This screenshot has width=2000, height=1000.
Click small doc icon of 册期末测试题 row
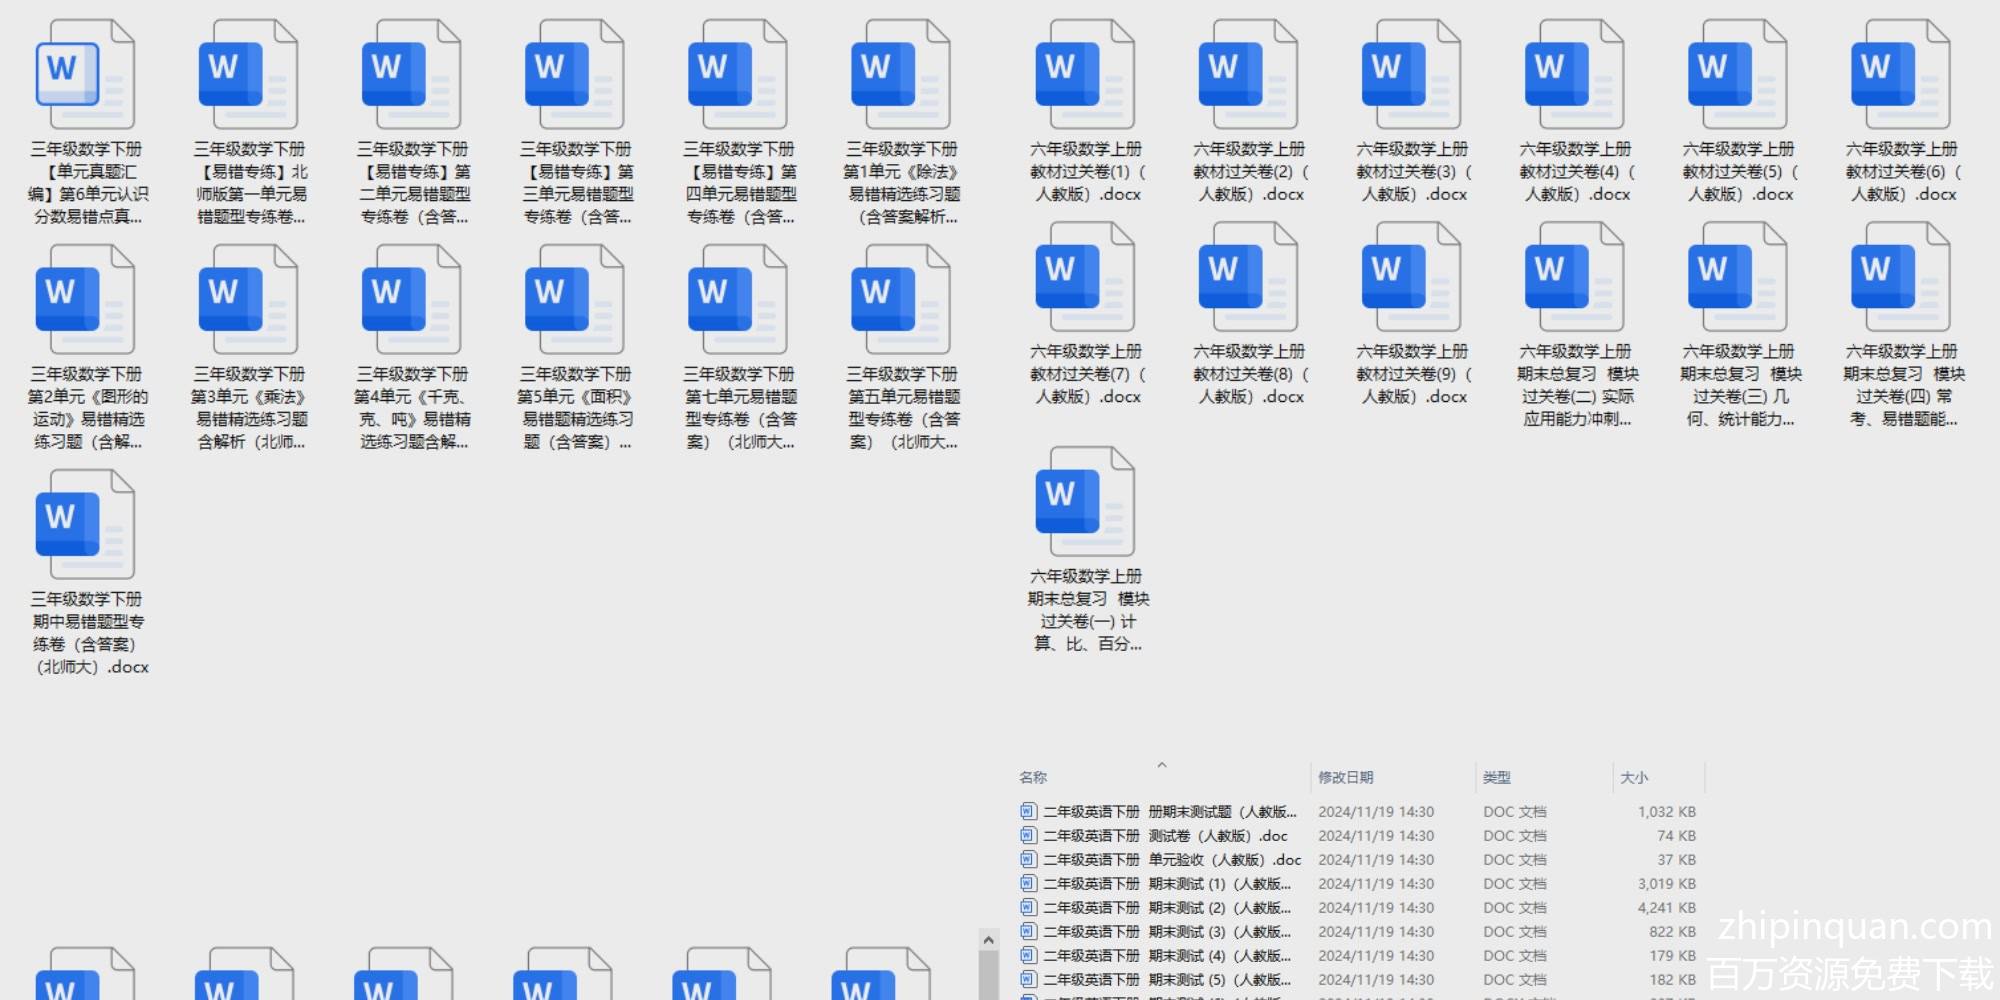point(1028,812)
